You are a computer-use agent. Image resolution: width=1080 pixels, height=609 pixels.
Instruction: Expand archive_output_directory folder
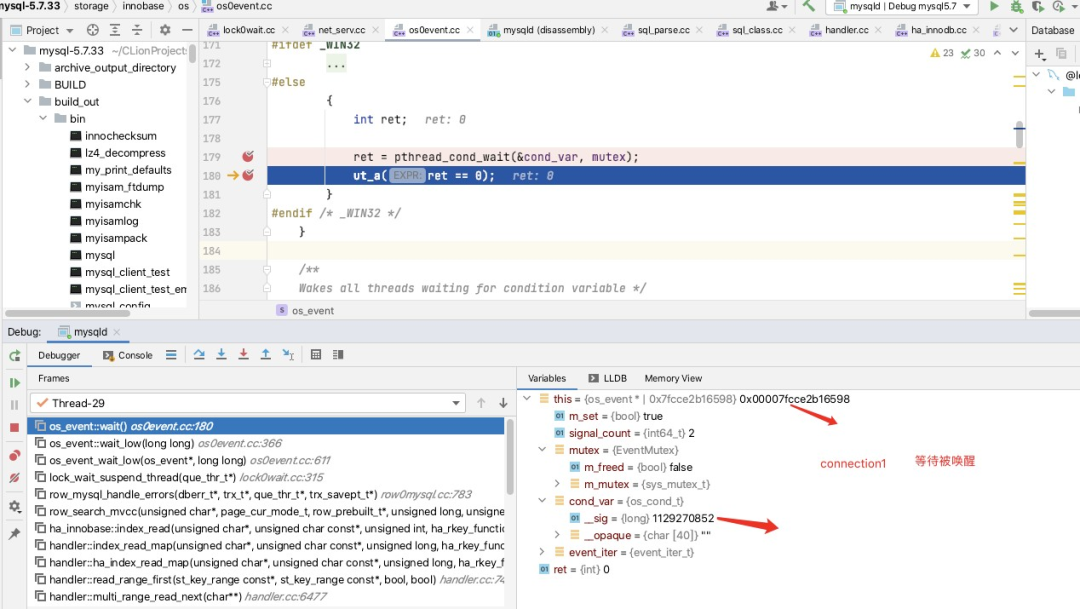[27, 68]
